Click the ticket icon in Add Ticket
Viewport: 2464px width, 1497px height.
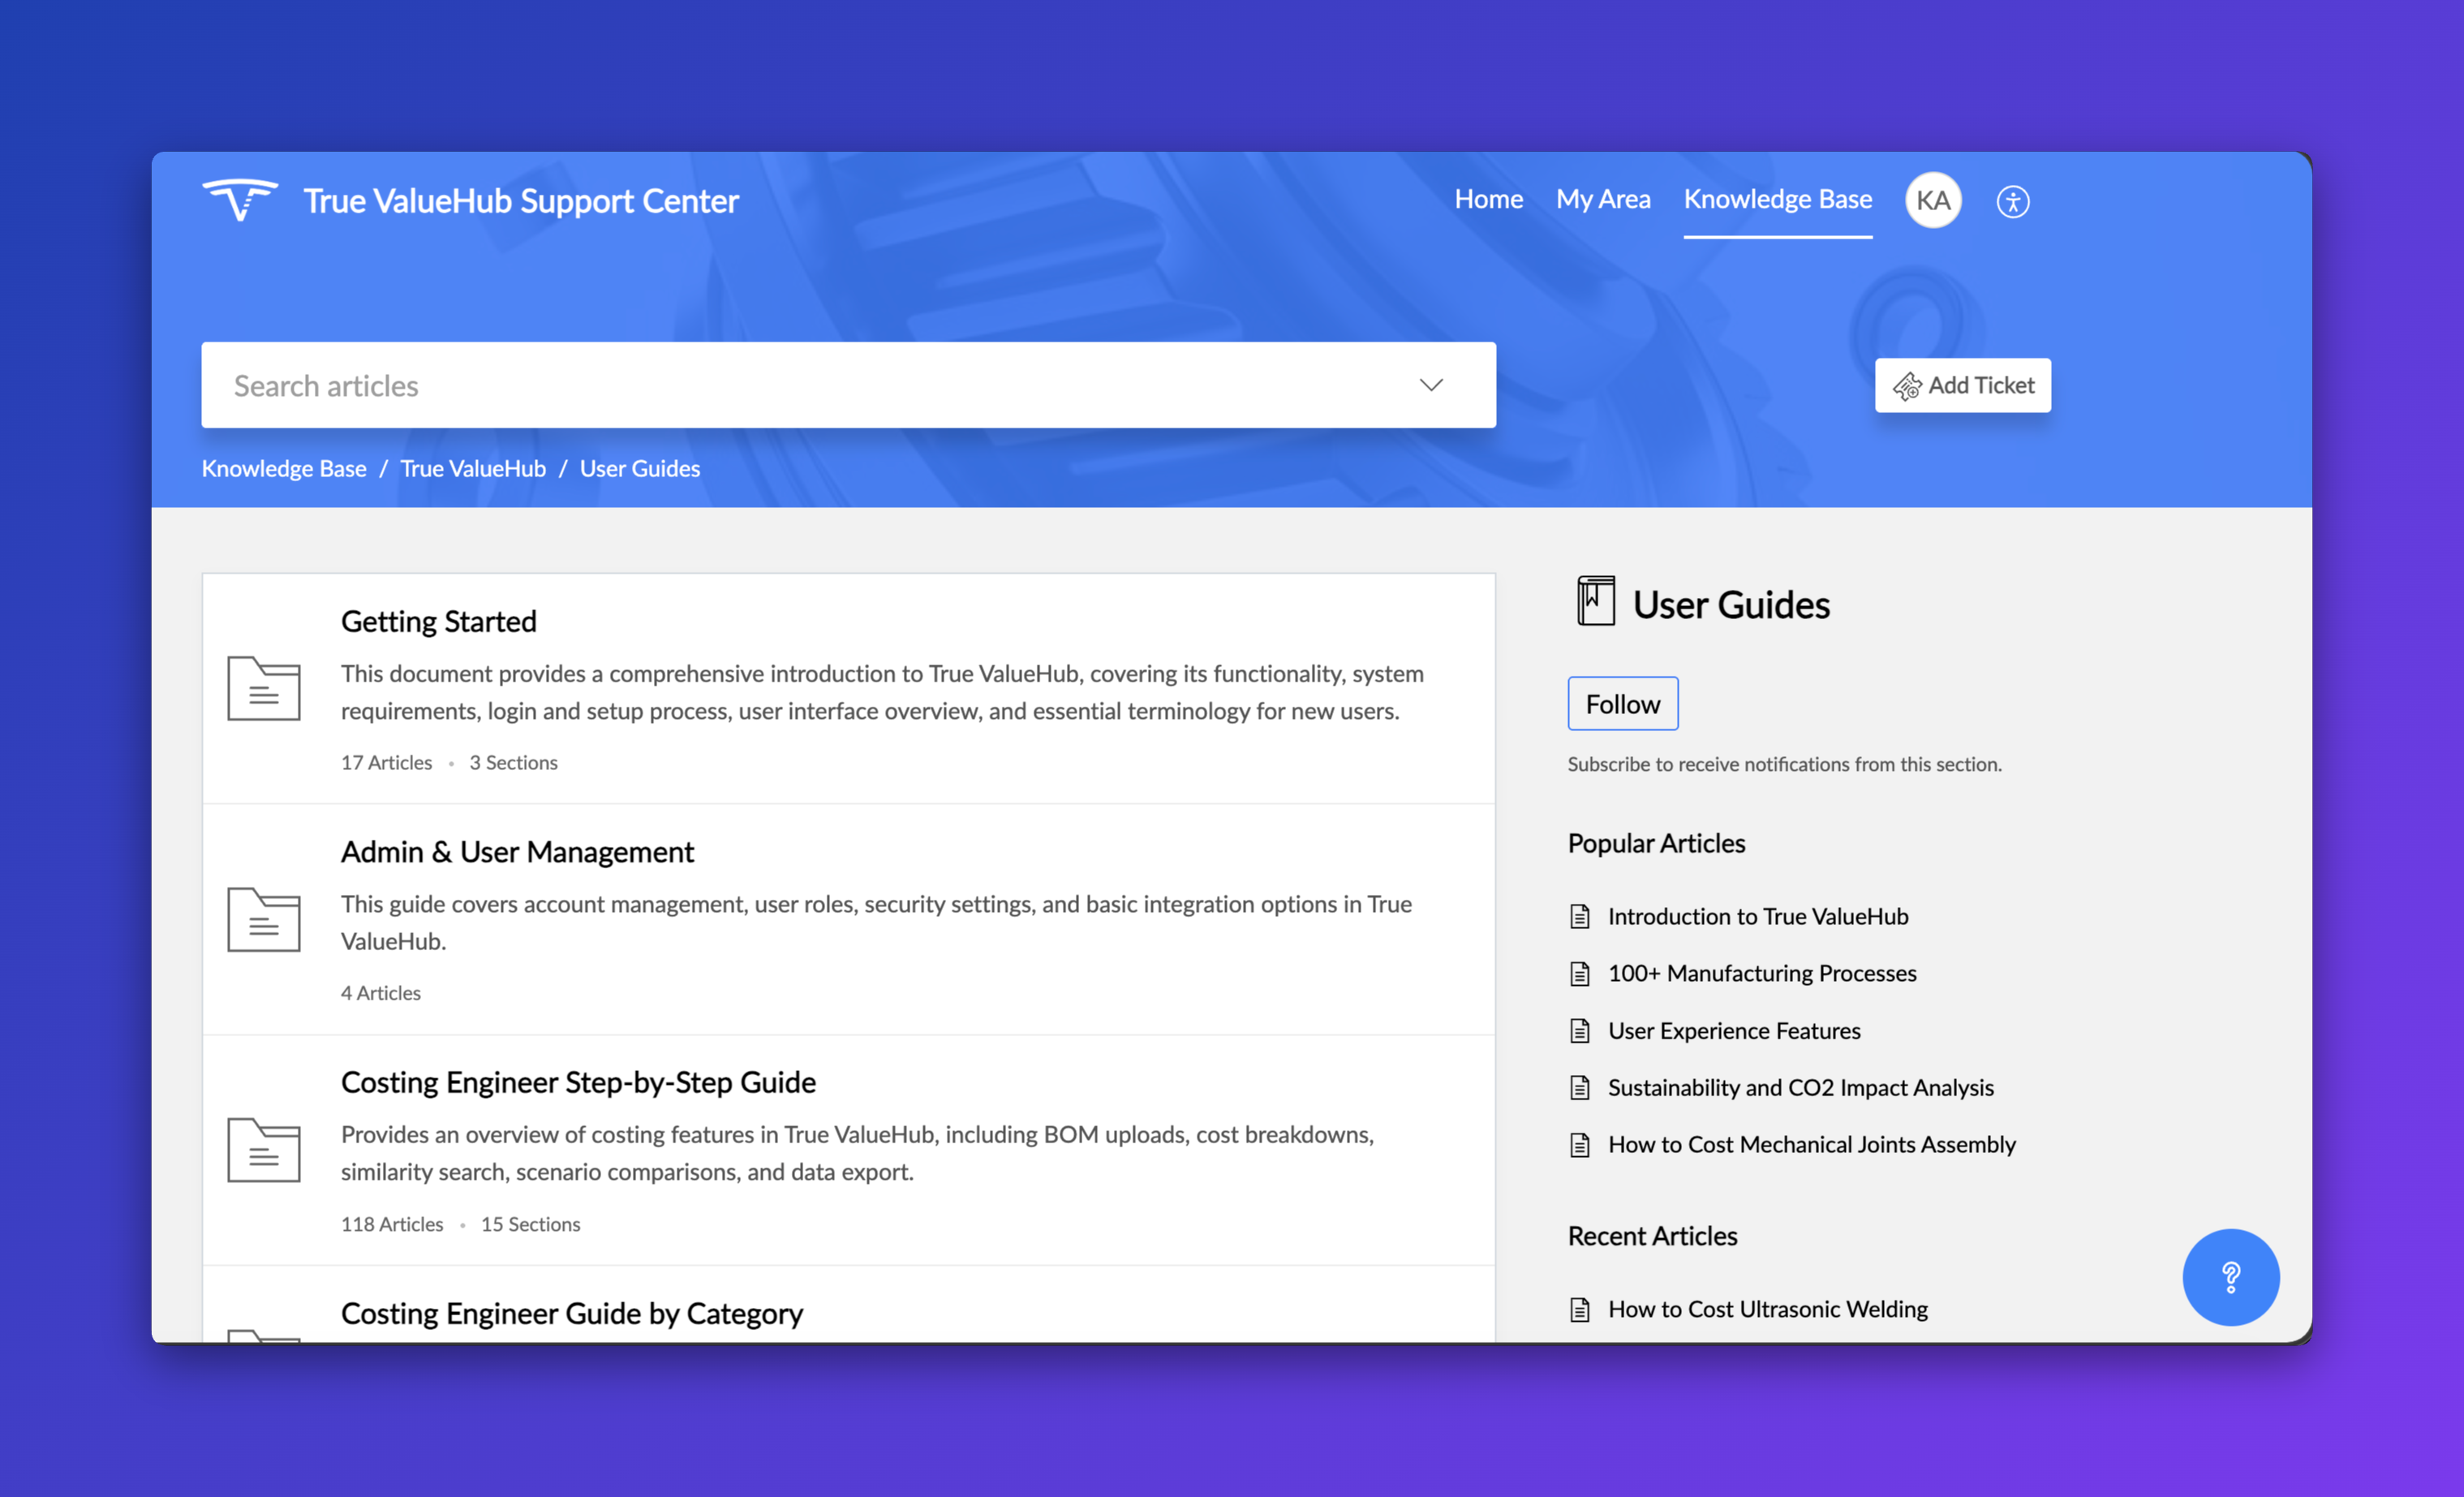(1907, 386)
